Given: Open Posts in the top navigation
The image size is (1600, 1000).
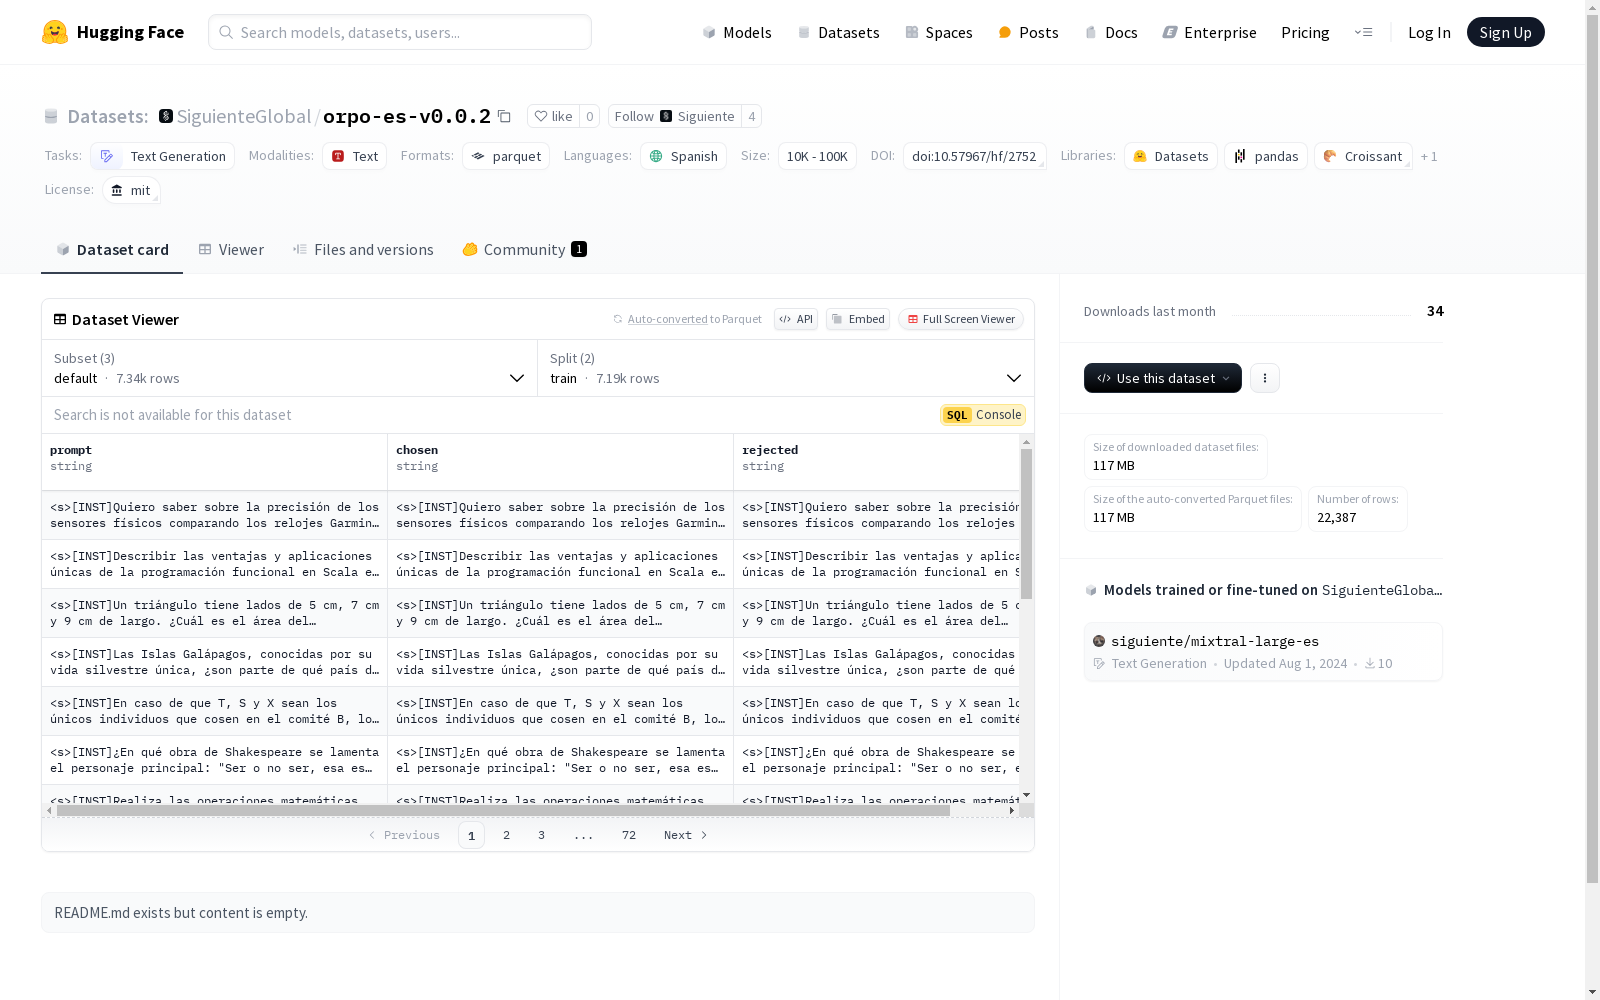Looking at the screenshot, I should tap(1028, 32).
